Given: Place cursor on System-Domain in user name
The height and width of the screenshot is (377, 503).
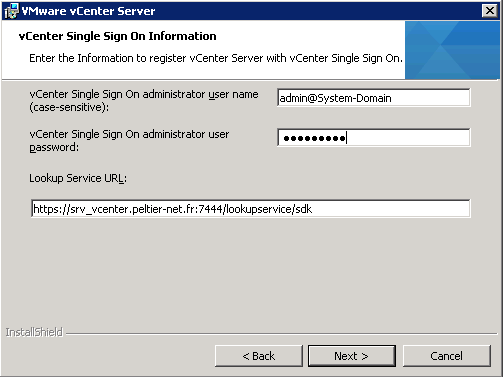Looking at the screenshot, I should point(354,98).
